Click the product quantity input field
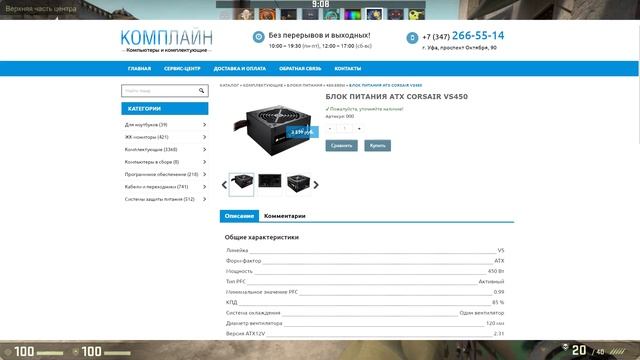The width and height of the screenshot is (640, 360). coord(344,129)
